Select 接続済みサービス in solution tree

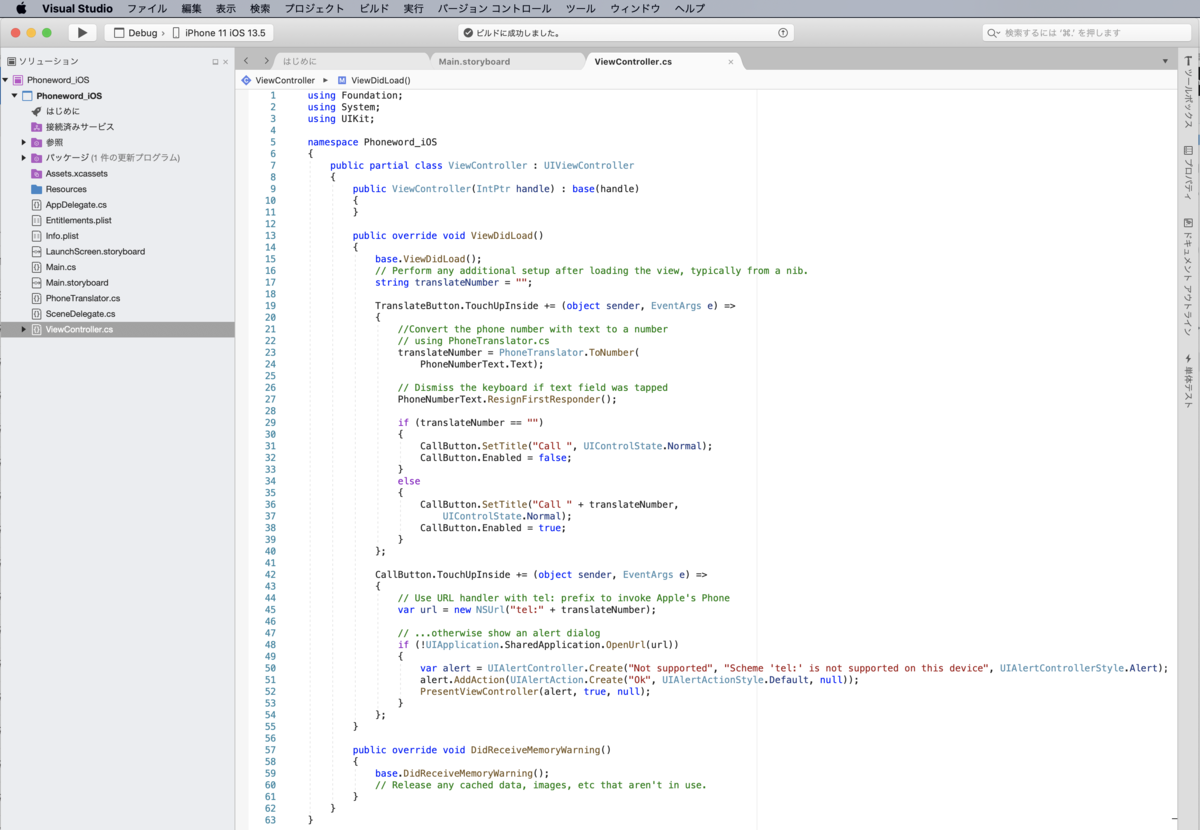click(79, 127)
